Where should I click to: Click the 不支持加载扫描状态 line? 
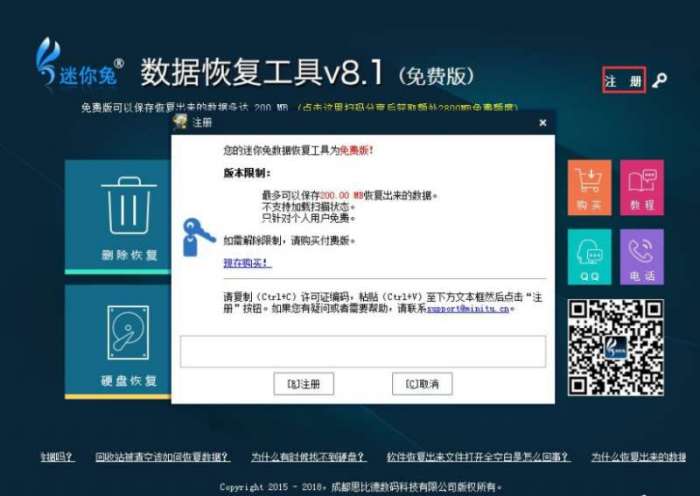point(308,207)
